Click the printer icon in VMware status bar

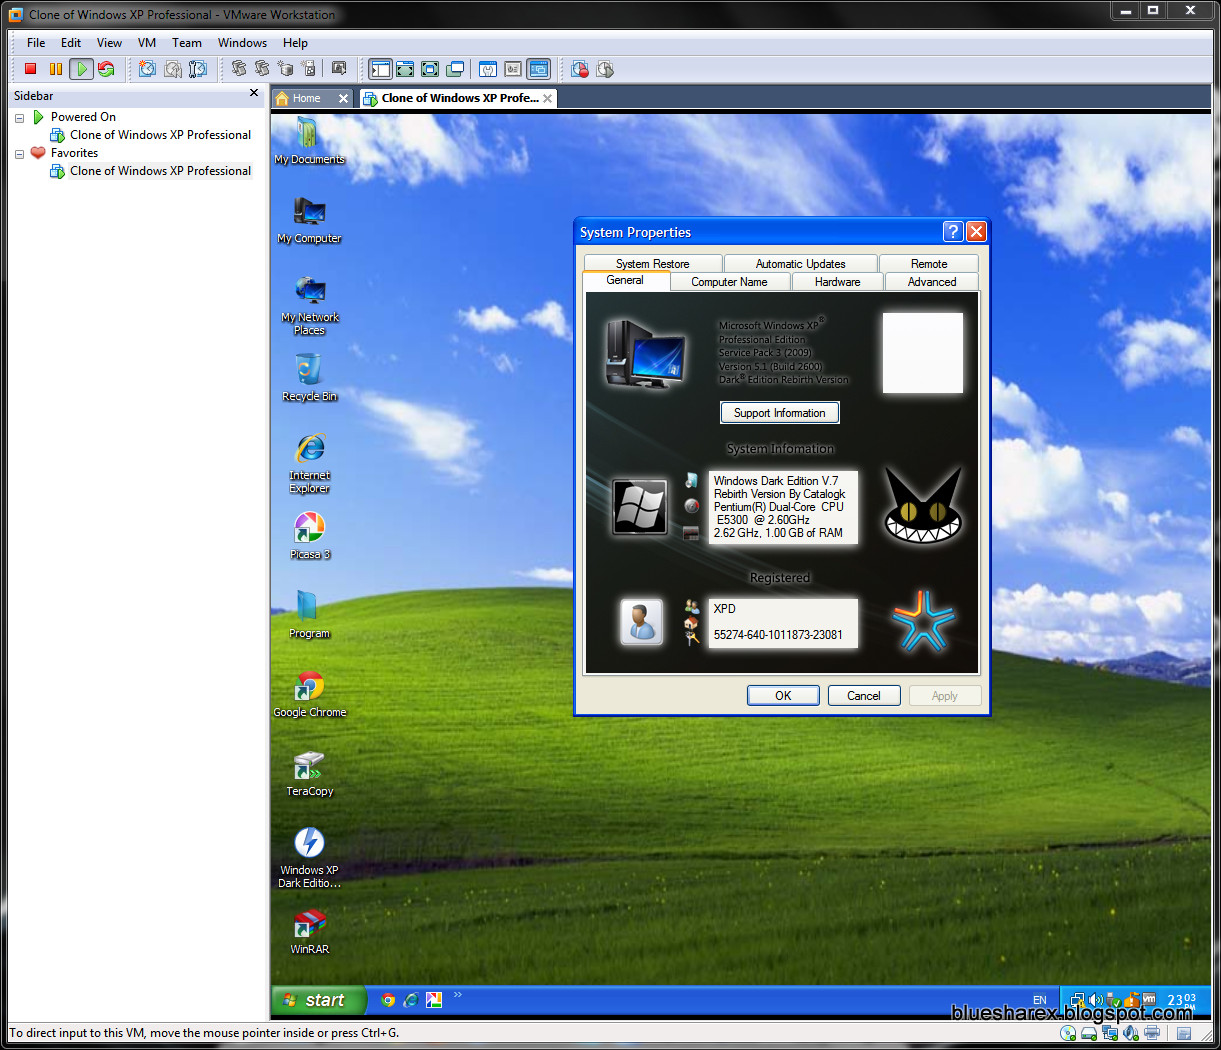[x=1152, y=1033]
